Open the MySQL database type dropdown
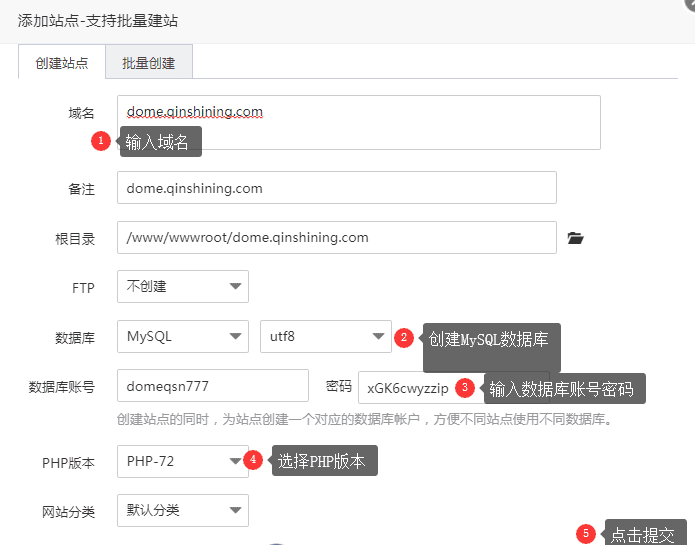The image size is (695, 545). [183, 336]
